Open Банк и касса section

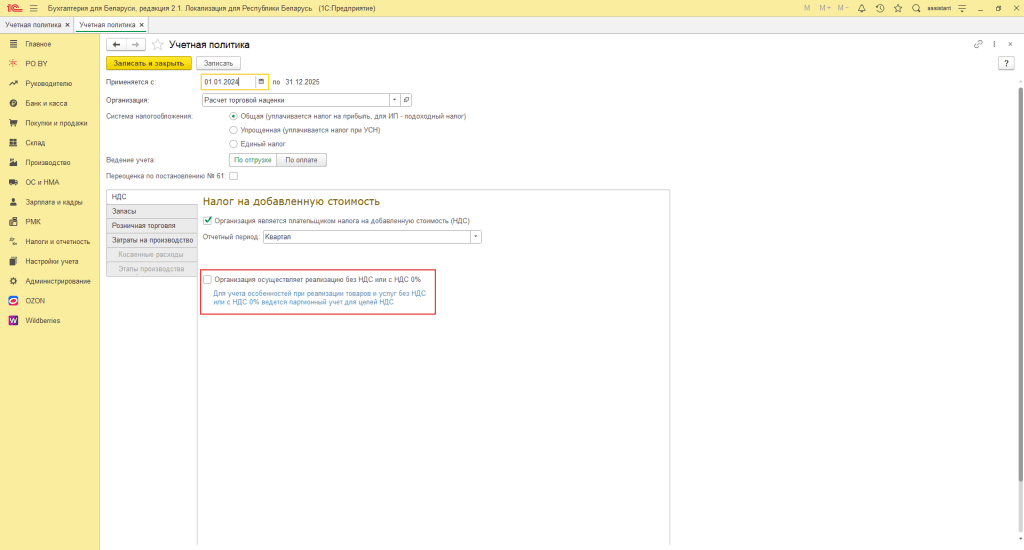click(x=48, y=103)
